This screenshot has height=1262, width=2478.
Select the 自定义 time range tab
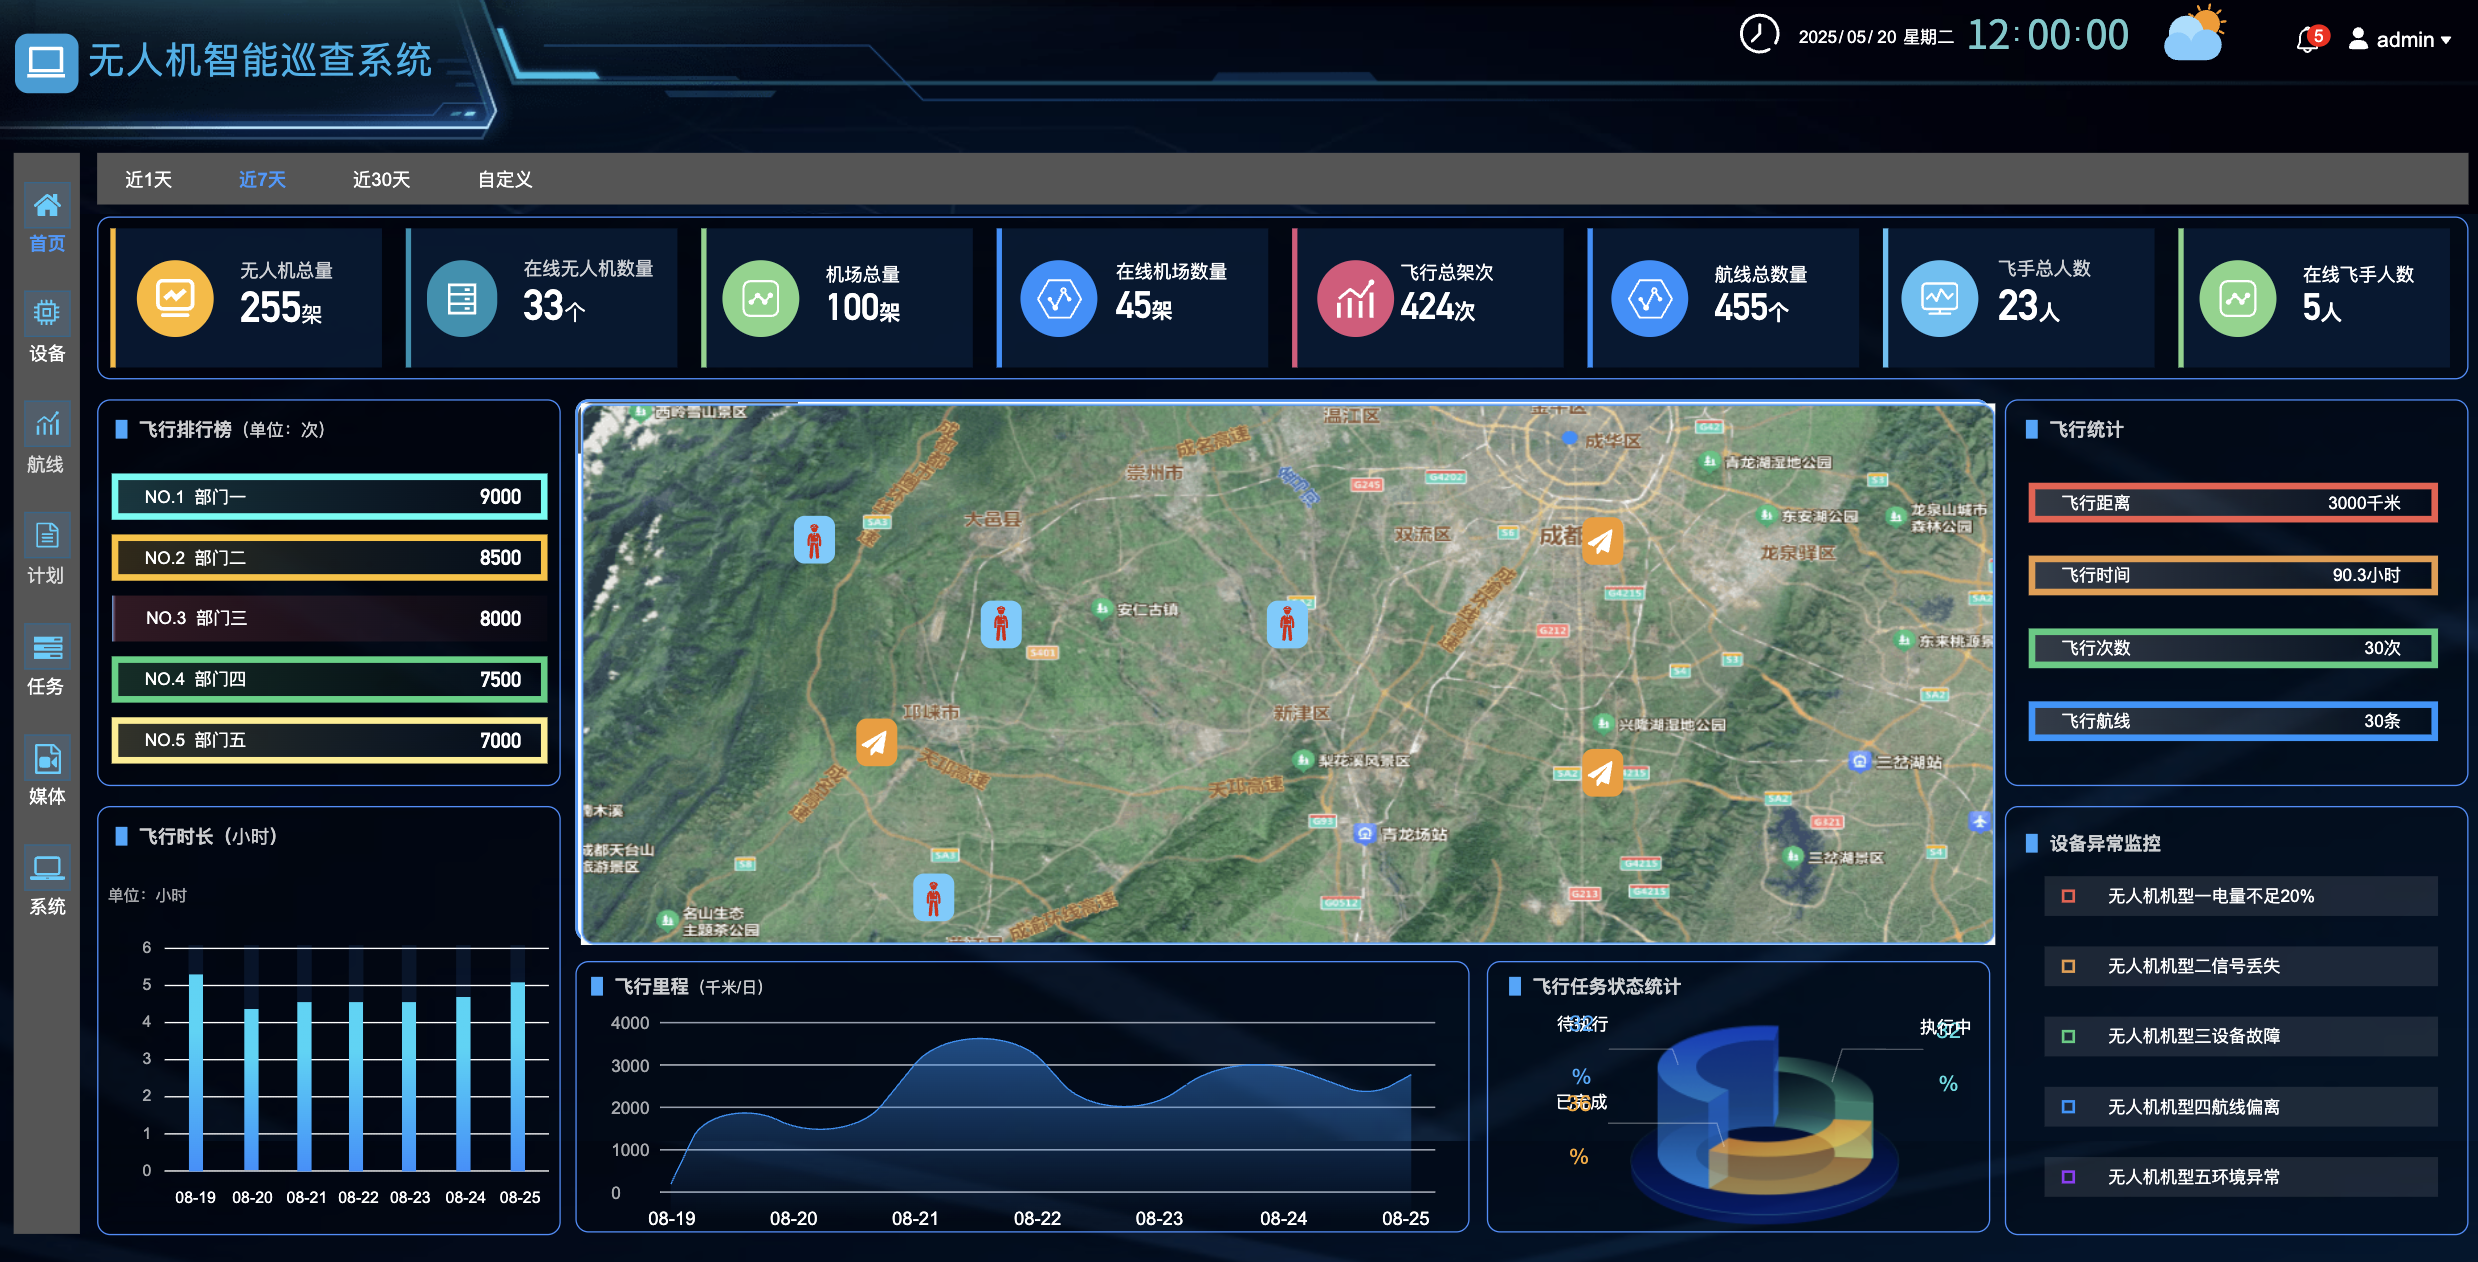504,179
